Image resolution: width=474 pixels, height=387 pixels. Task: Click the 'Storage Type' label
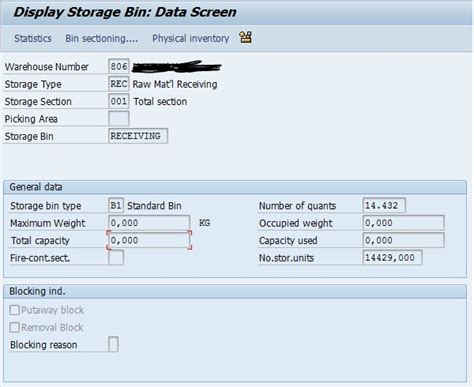pos(33,84)
